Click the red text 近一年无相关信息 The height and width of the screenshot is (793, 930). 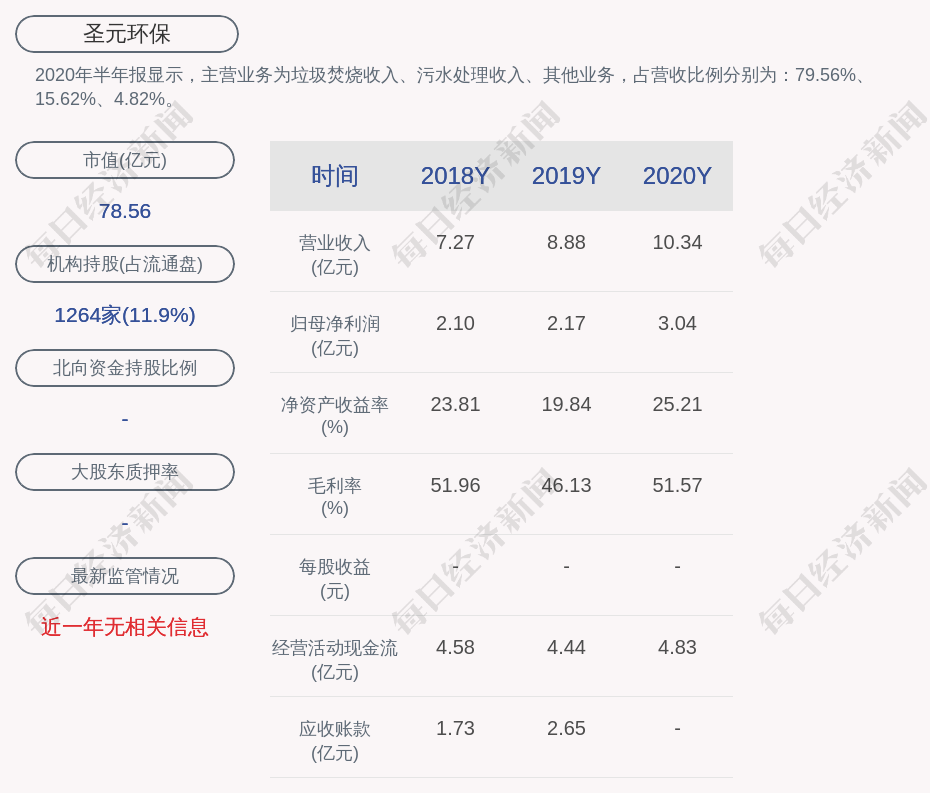pyautogui.click(x=125, y=627)
